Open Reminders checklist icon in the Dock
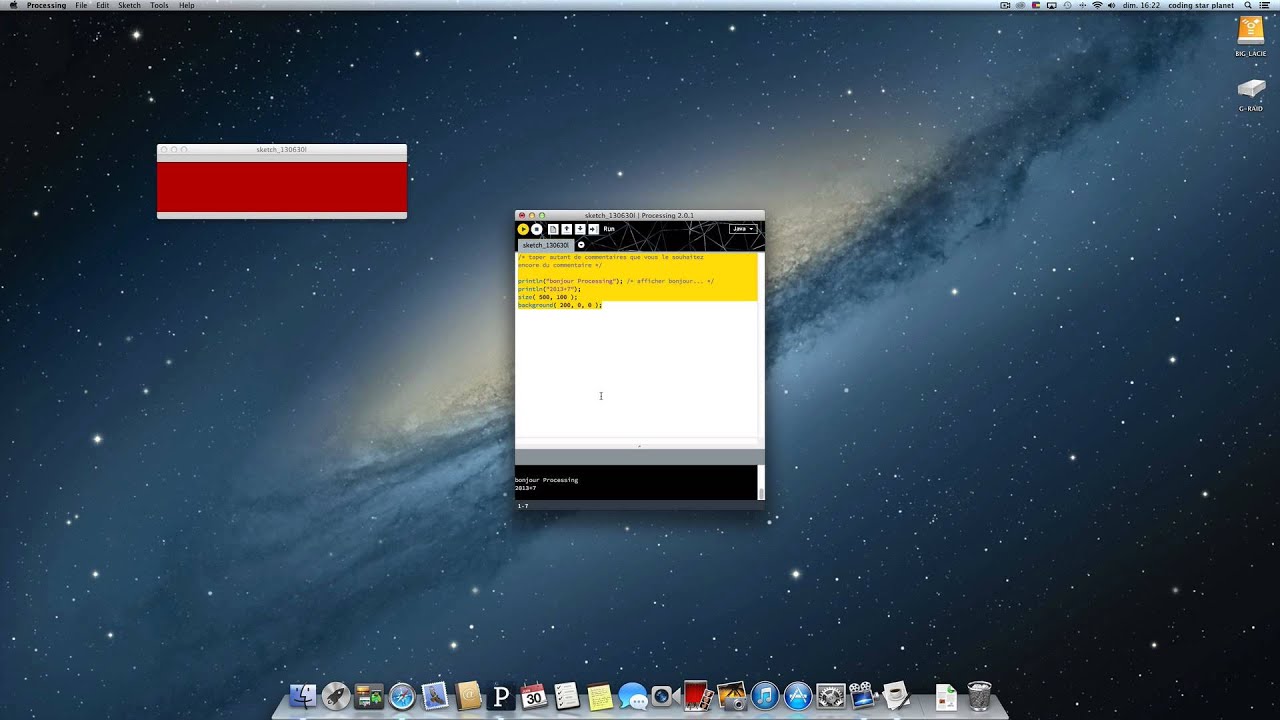Screen dimensions: 1280x720 tap(567, 696)
